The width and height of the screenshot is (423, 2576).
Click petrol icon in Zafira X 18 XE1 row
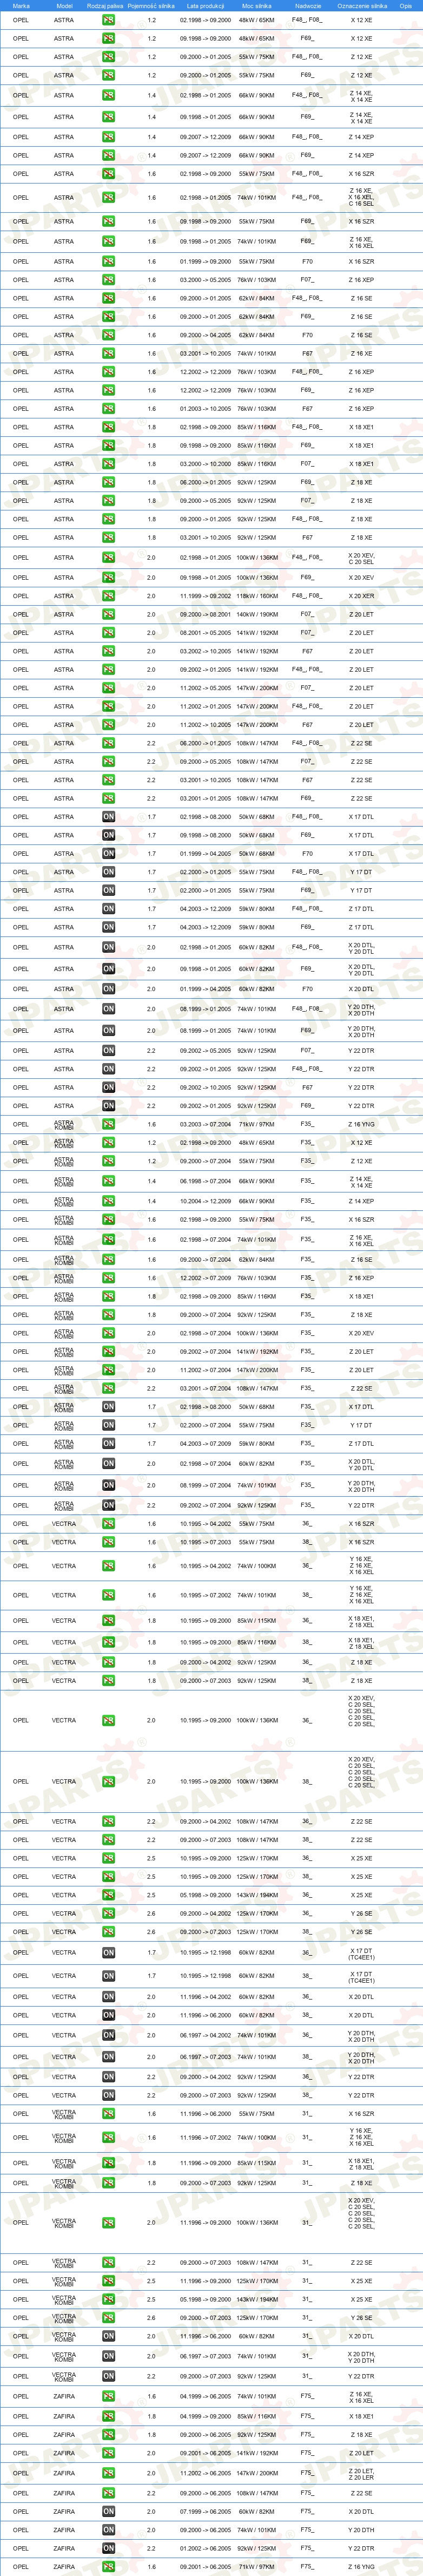point(108,2417)
